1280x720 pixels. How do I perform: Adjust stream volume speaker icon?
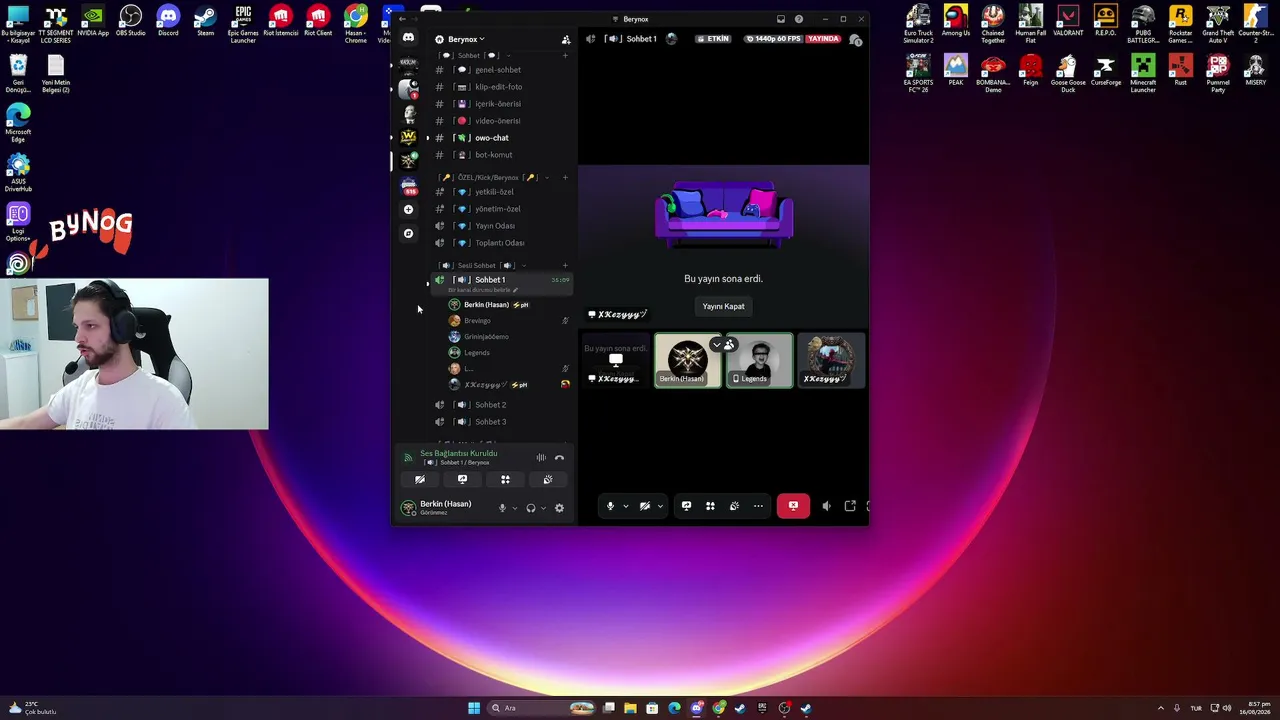[x=826, y=506]
